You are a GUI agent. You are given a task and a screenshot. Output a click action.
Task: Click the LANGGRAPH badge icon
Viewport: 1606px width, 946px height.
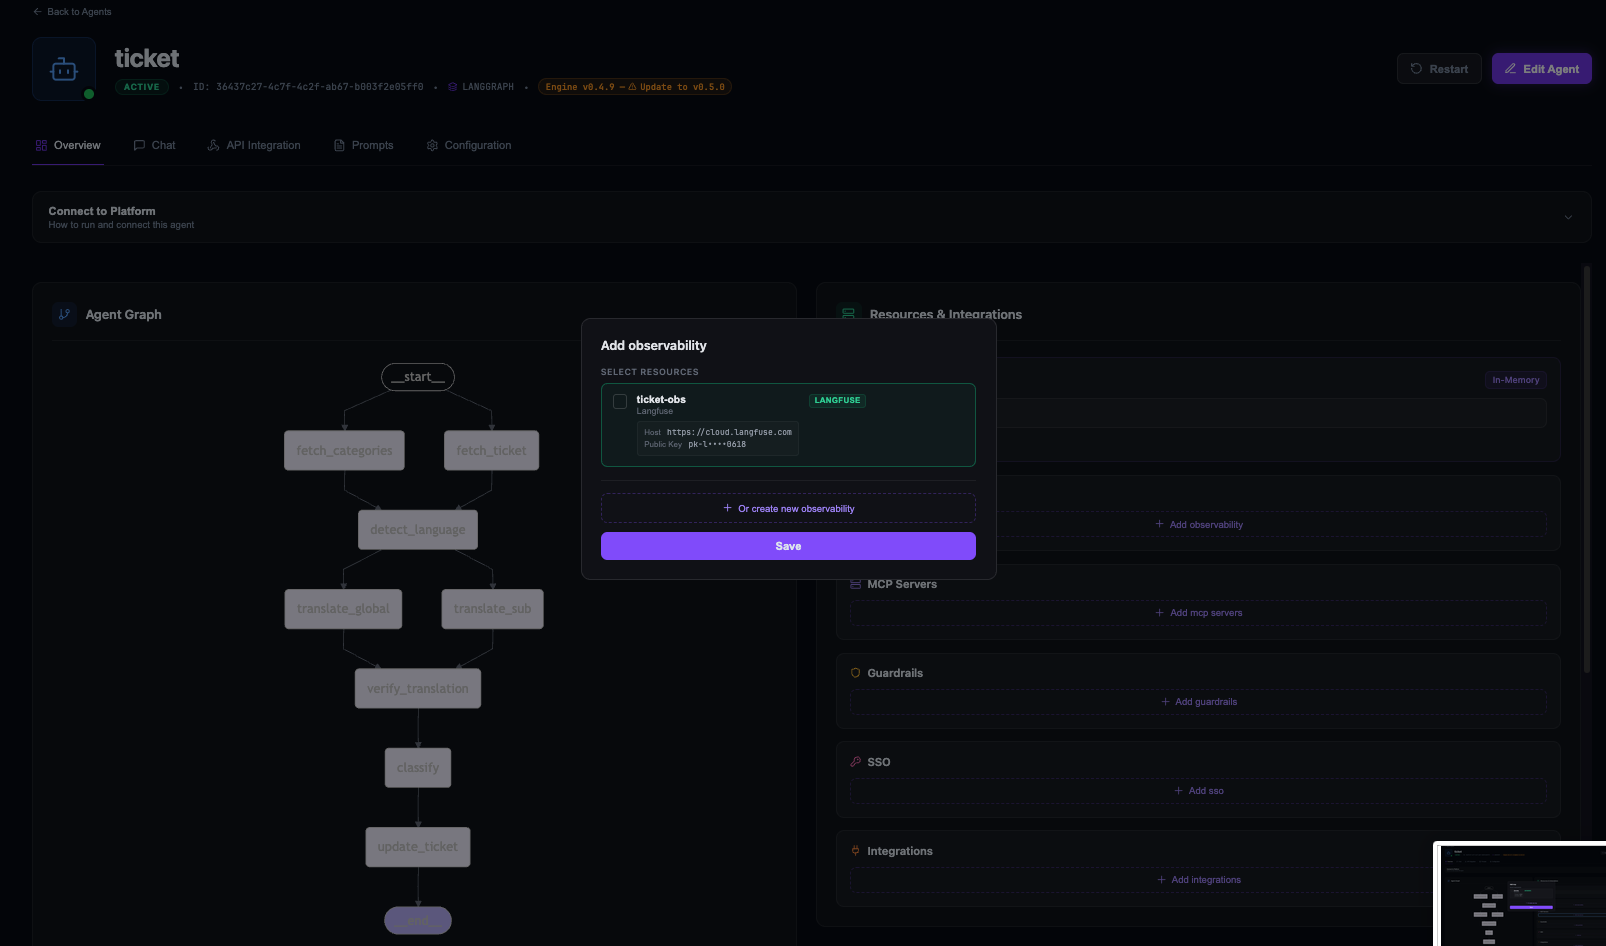452,87
